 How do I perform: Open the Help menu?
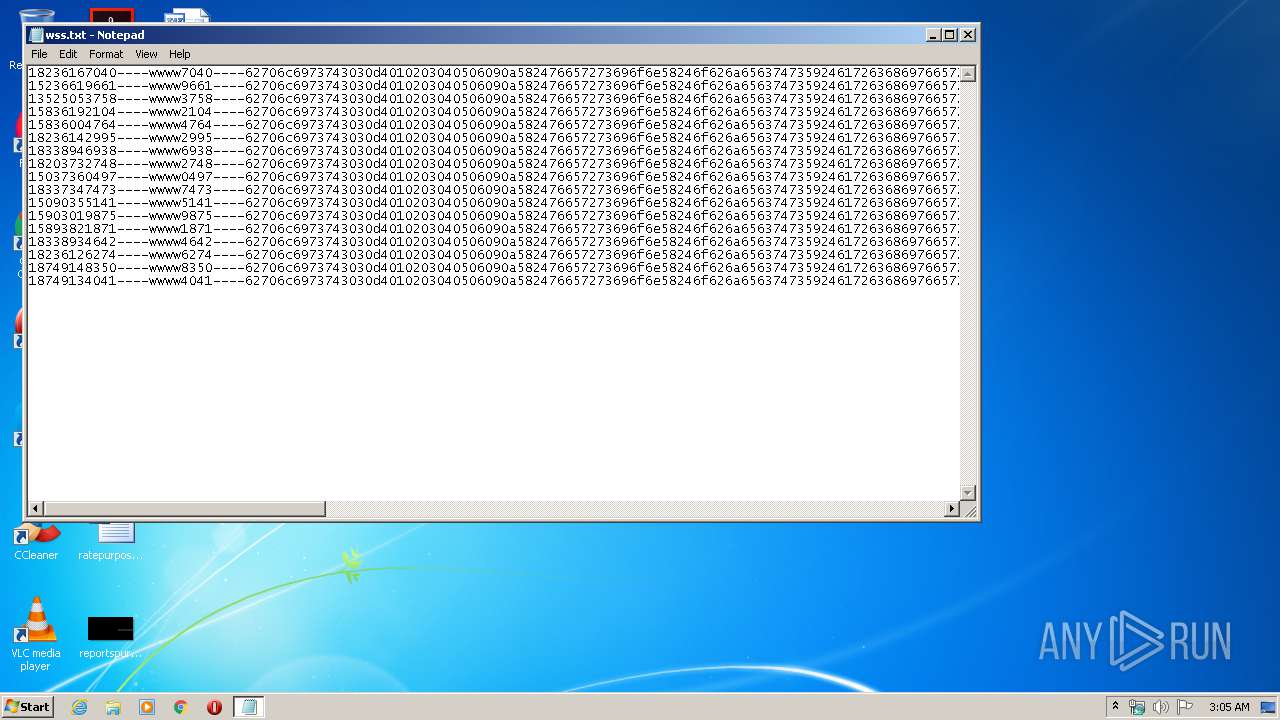pyautogui.click(x=179, y=54)
